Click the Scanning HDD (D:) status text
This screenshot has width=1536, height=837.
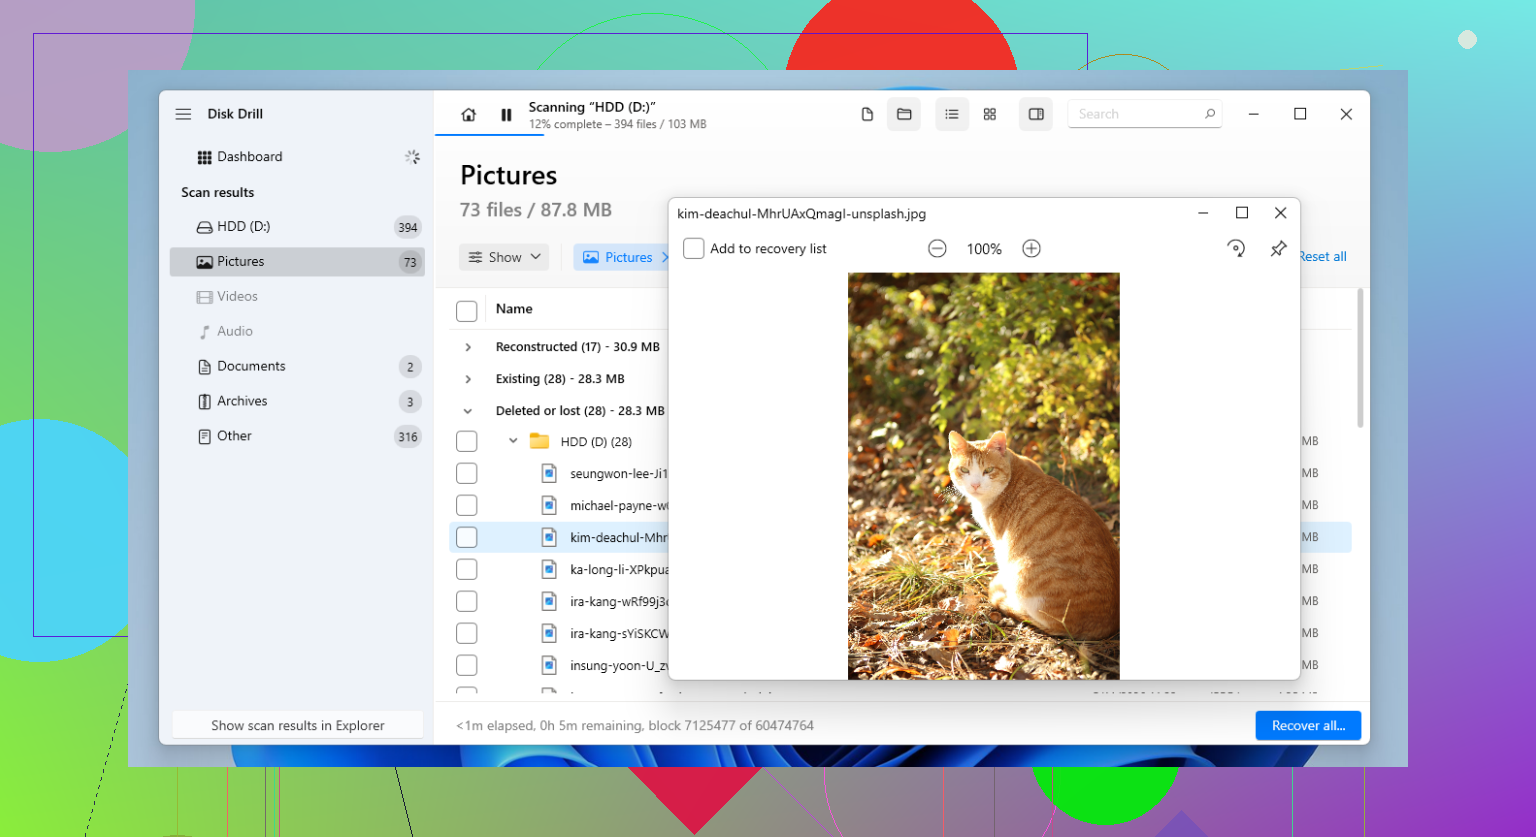pos(592,107)
